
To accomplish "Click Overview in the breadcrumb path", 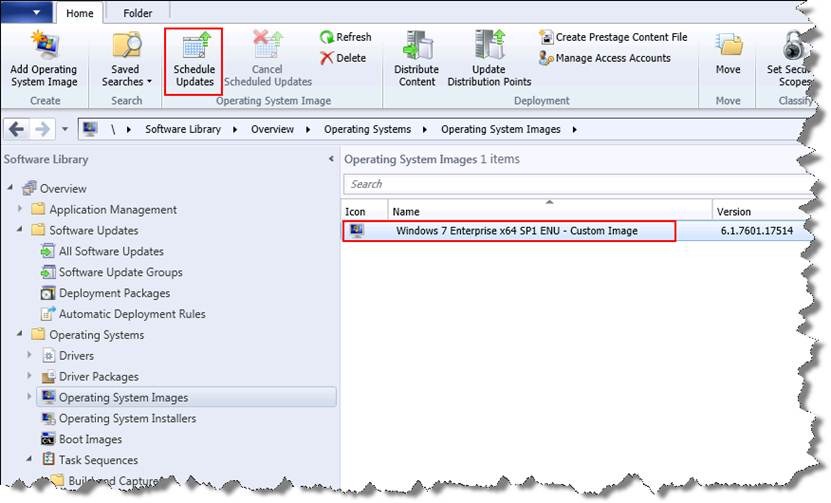I will [x=272, y=129].
